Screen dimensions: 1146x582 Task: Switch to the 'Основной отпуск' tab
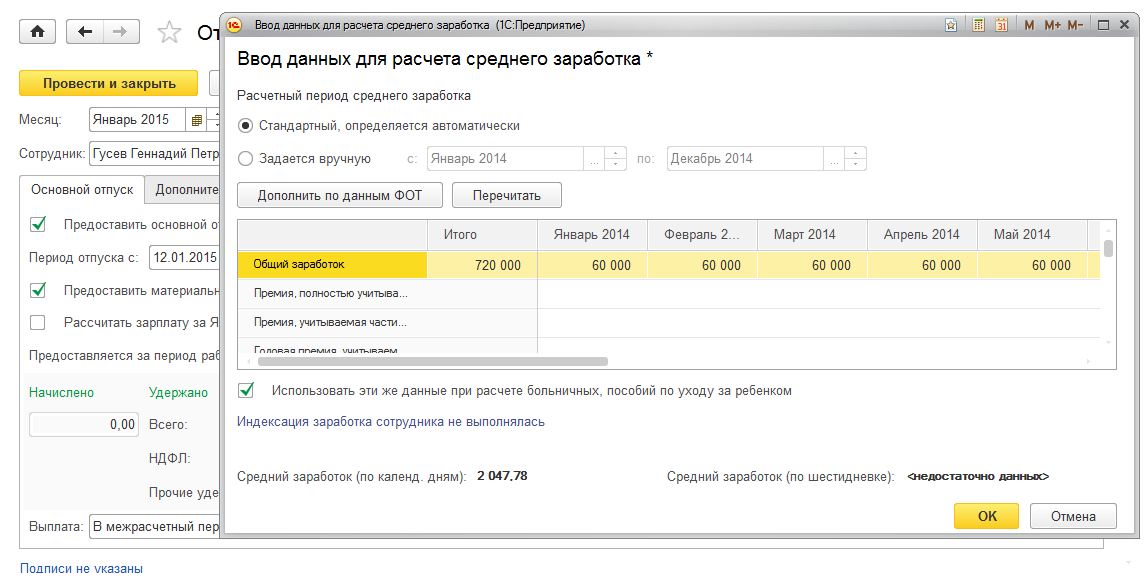(x=81, y=189)
